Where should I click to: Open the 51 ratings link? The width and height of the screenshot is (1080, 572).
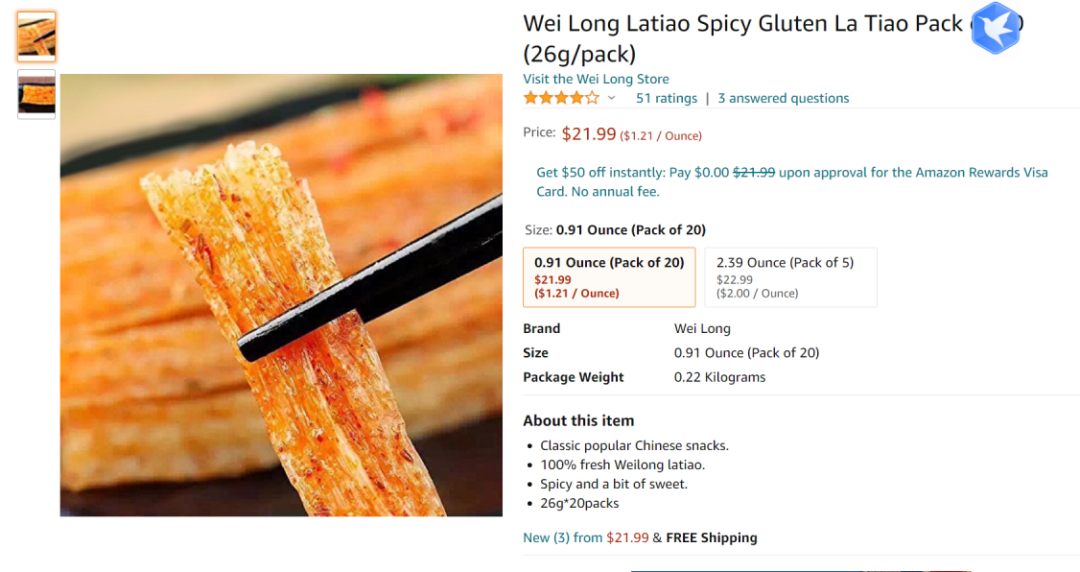[666, 98]
